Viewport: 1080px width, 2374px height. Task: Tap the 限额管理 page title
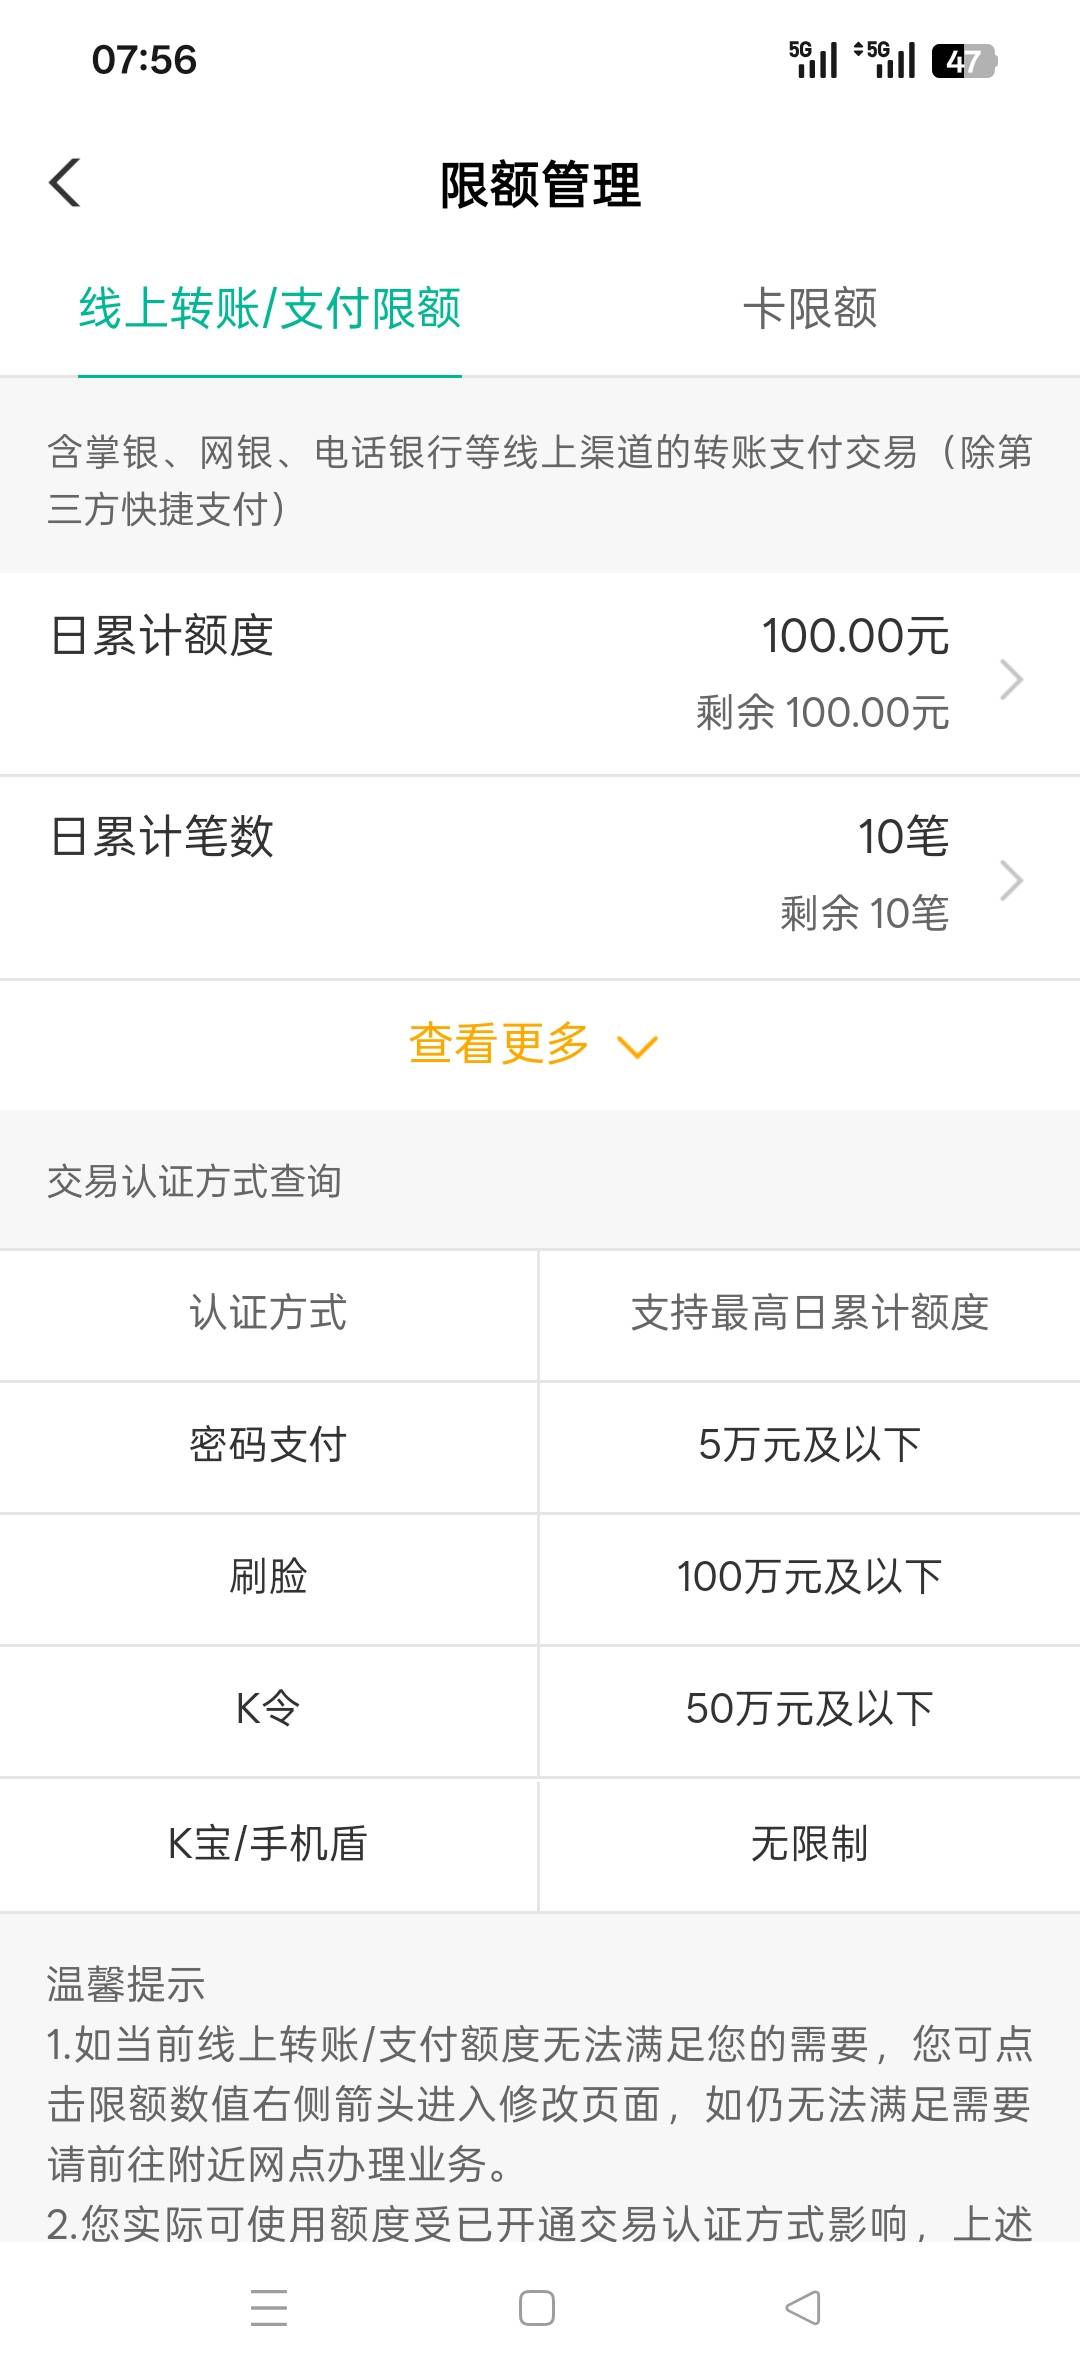point(540,186)
